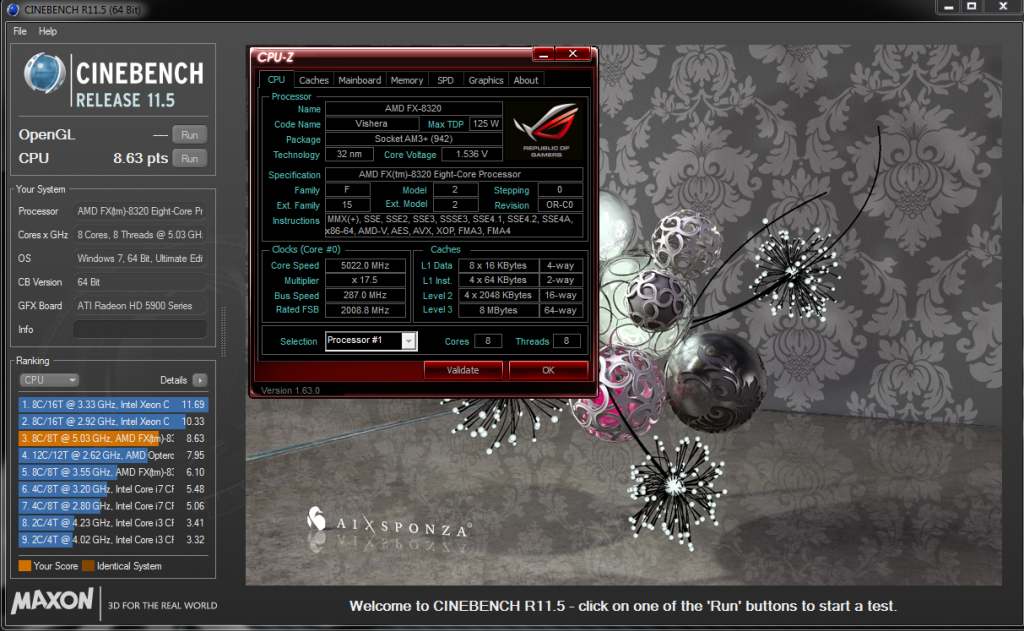Maximize the Cinebench window
1024x631 pixels.
click(972, 7)
